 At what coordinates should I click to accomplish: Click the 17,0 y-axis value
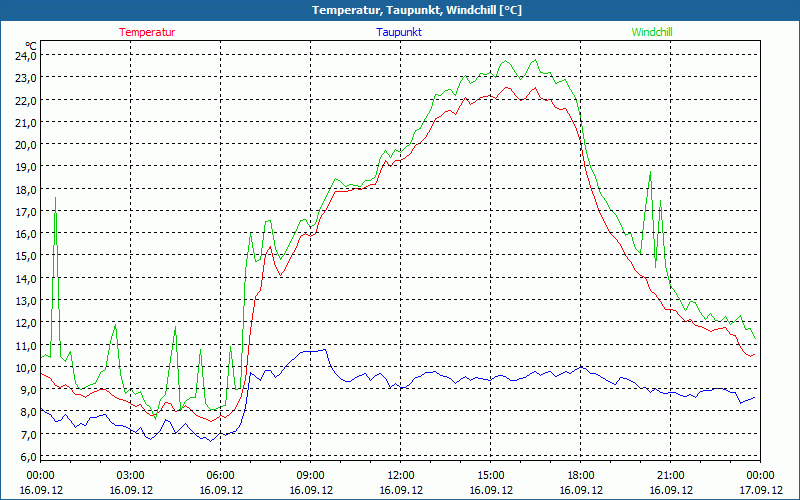click(x=26, y=212)
